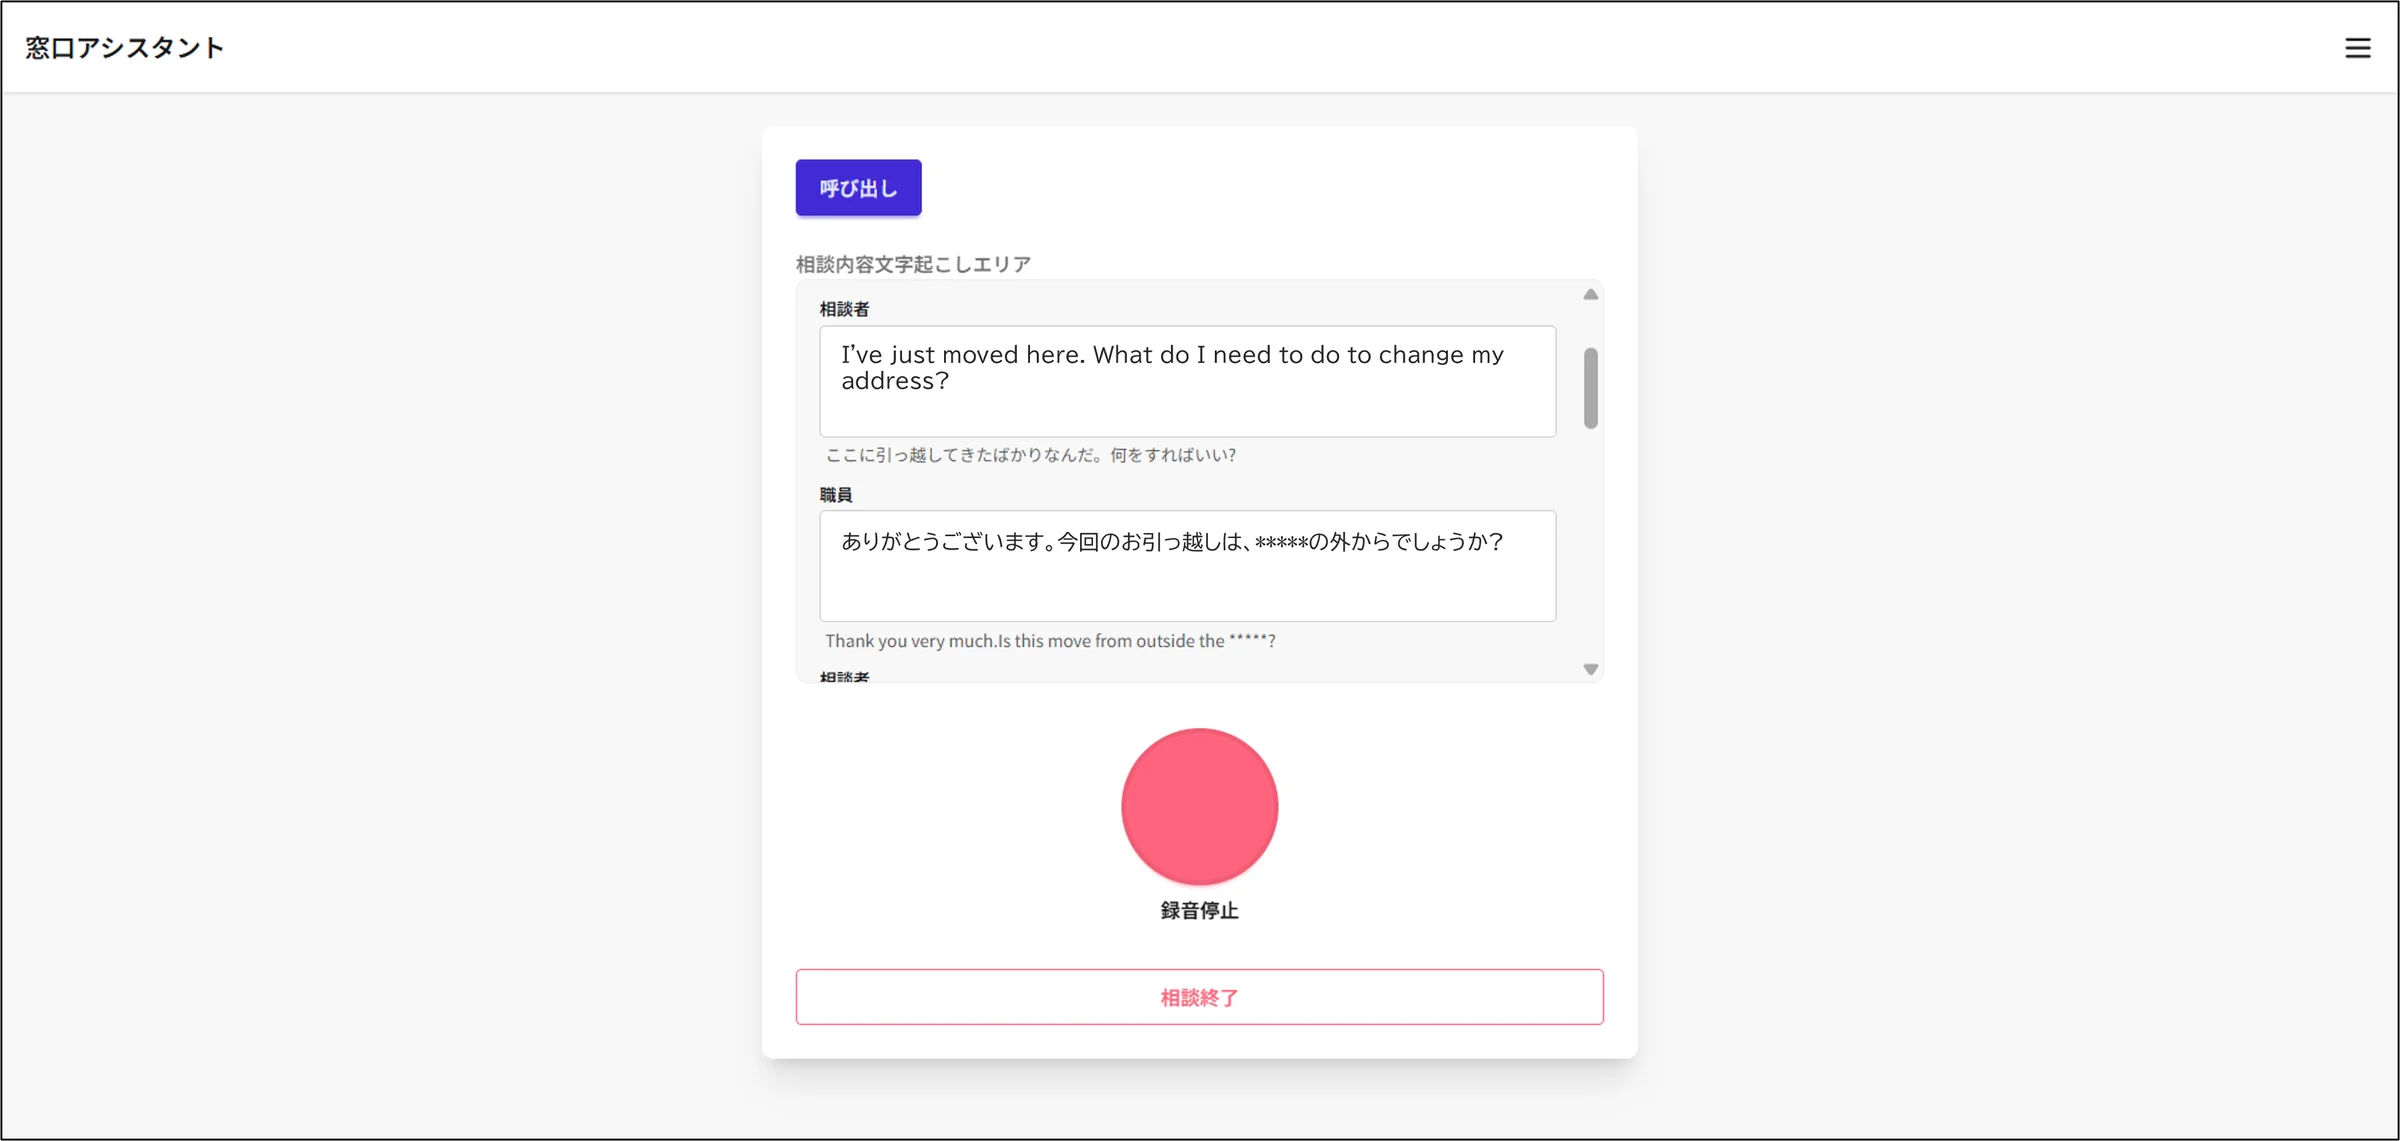The height and width of the screenshot is (1141, 2400).
Task: Click the 呼び出し call button
Action: (858, 188)
